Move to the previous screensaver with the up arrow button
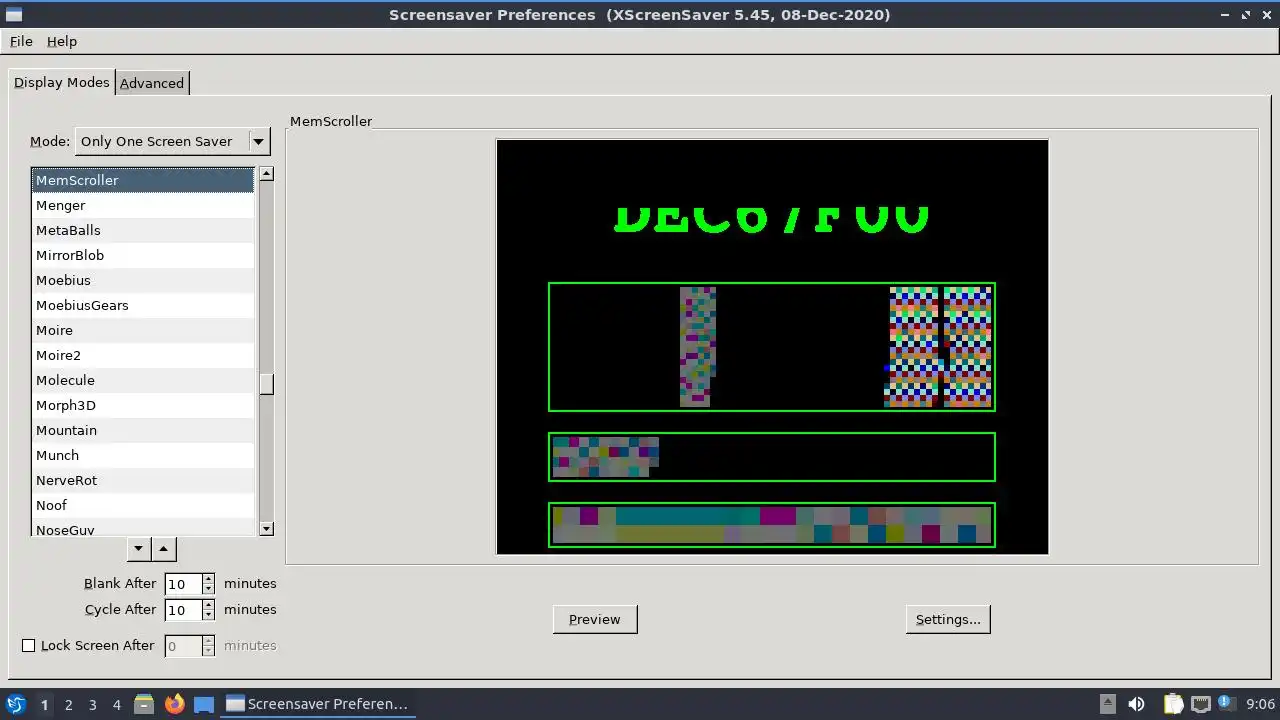This screenshot has height=720, width=1280. 164,548
